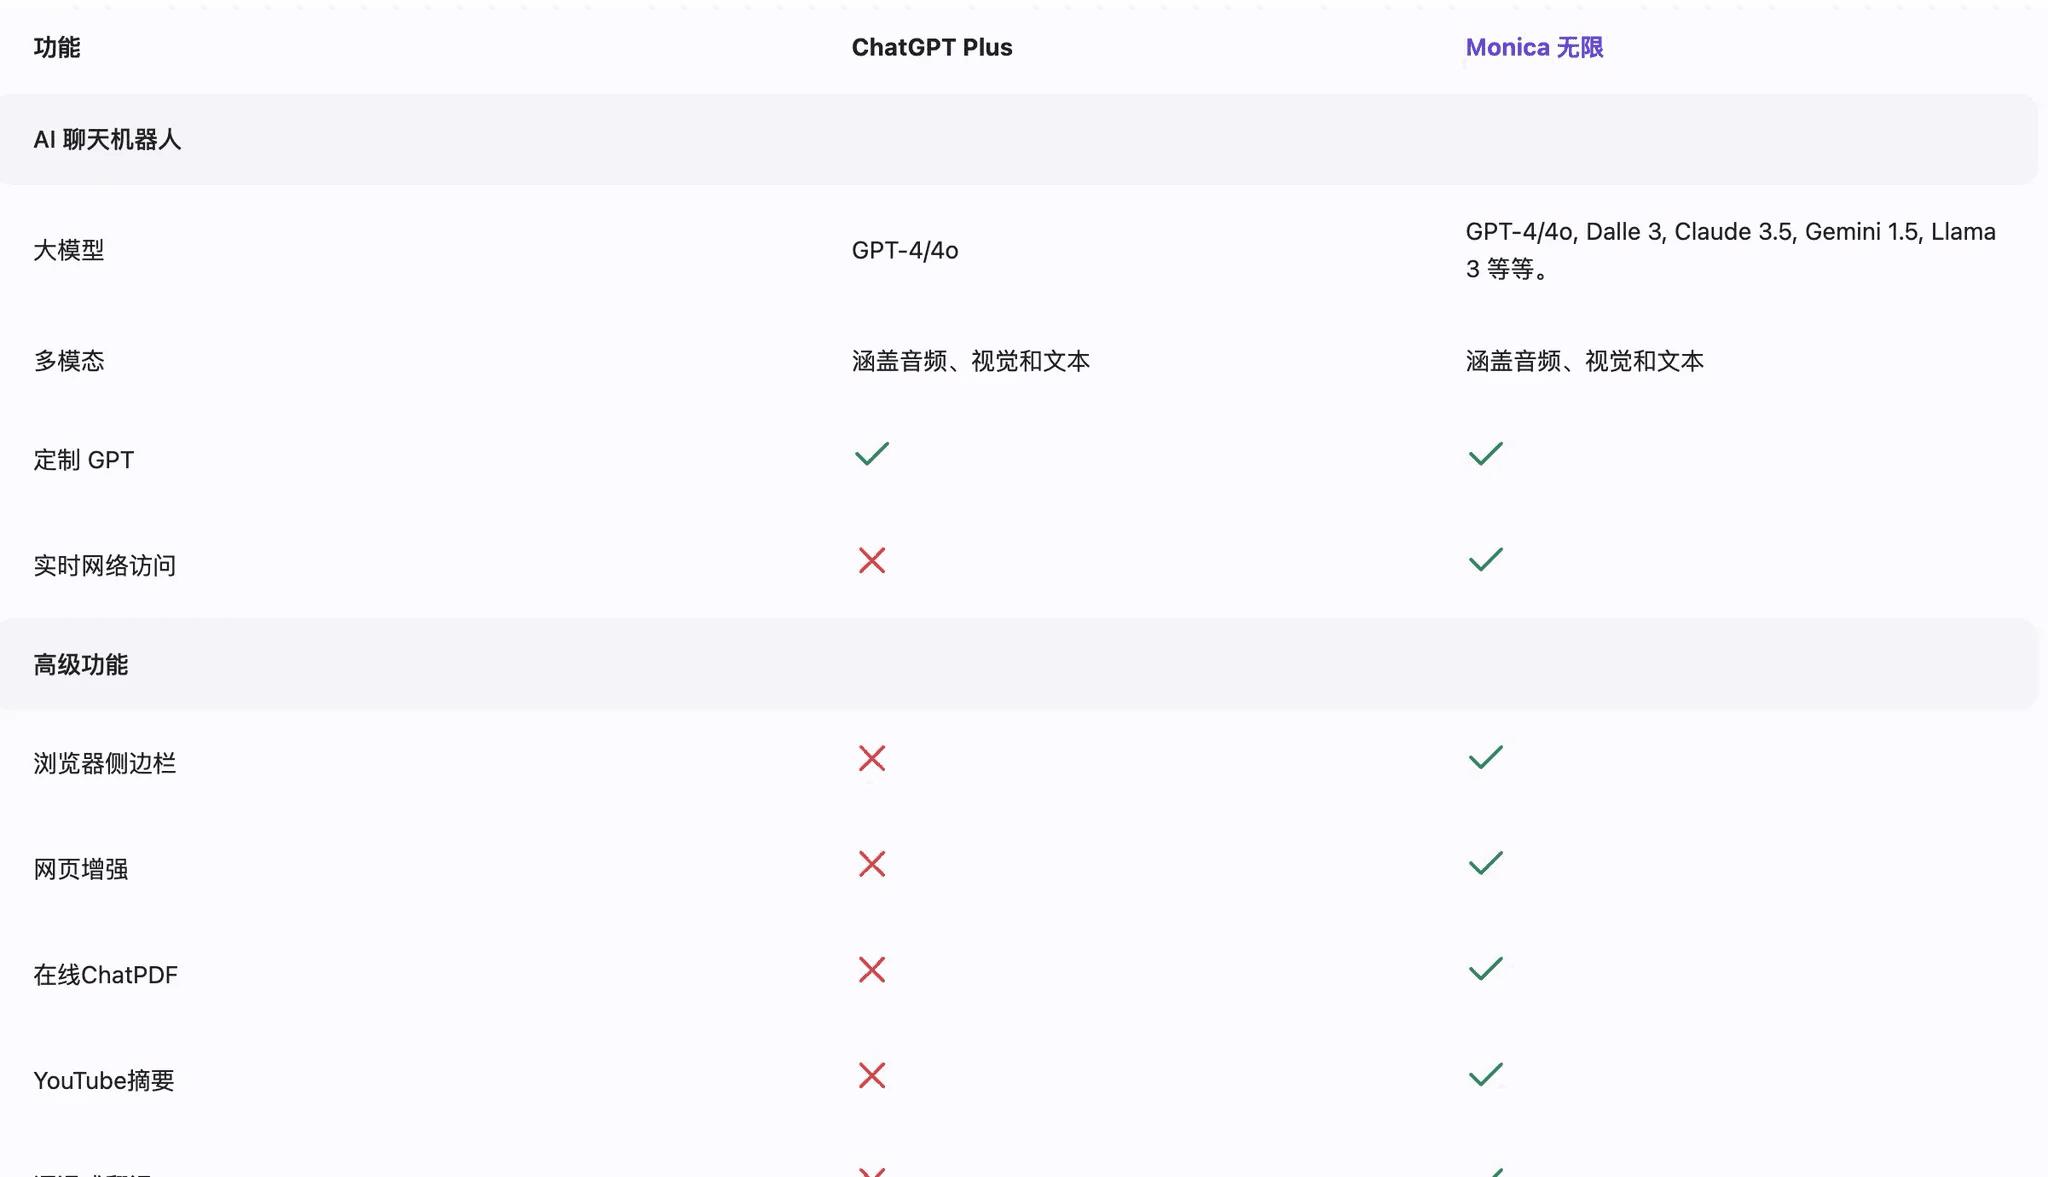Click the green checkmark for 定制 GPT under ChatGPT Plus
The width and height of the screenshot is (2048, 1177).
[871, 454]
